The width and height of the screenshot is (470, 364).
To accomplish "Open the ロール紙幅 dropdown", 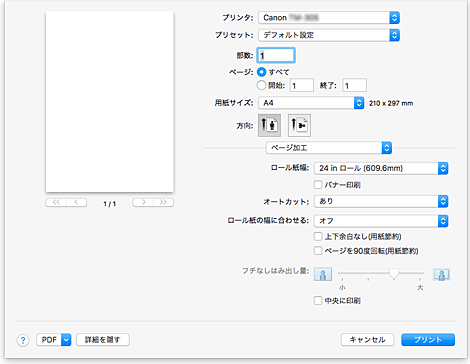I will [x=381, y=168].
